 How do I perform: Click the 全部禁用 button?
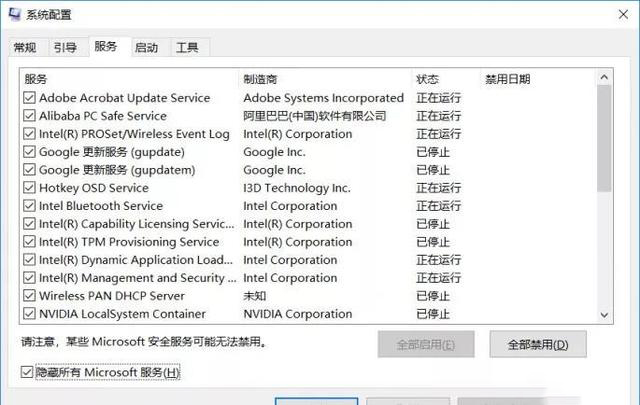point(538,345)
